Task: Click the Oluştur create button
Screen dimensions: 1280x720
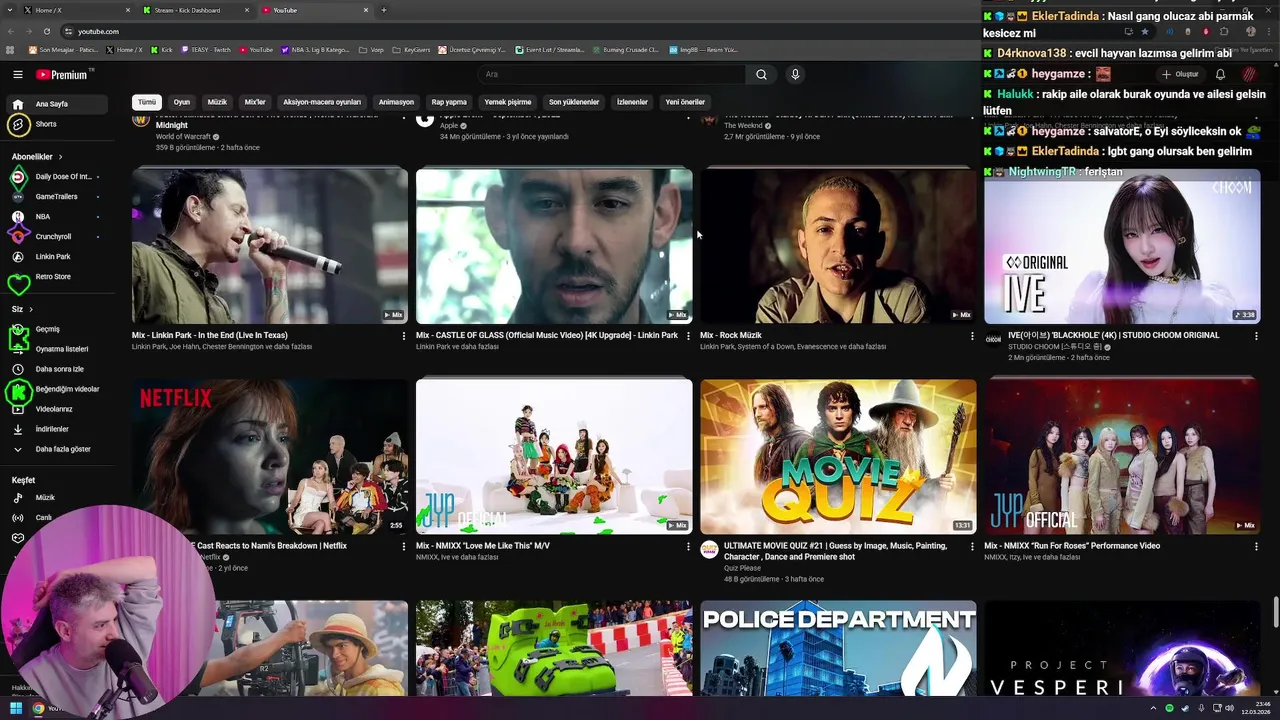Action: (x=1180, y=74)
